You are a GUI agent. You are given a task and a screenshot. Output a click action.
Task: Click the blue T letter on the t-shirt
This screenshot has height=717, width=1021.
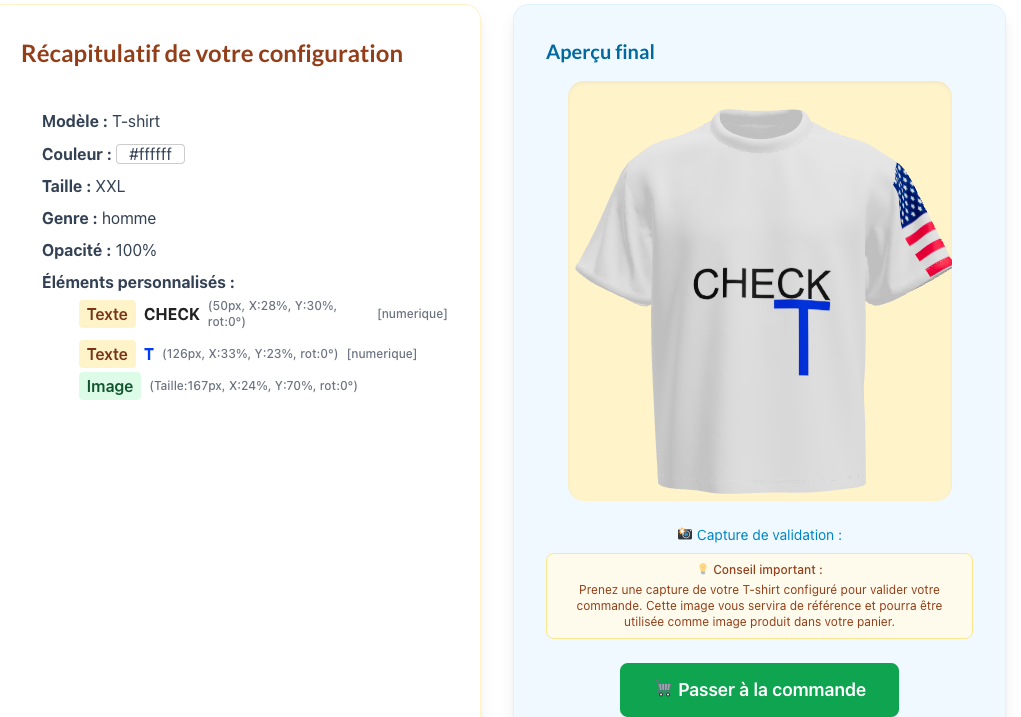803,338
